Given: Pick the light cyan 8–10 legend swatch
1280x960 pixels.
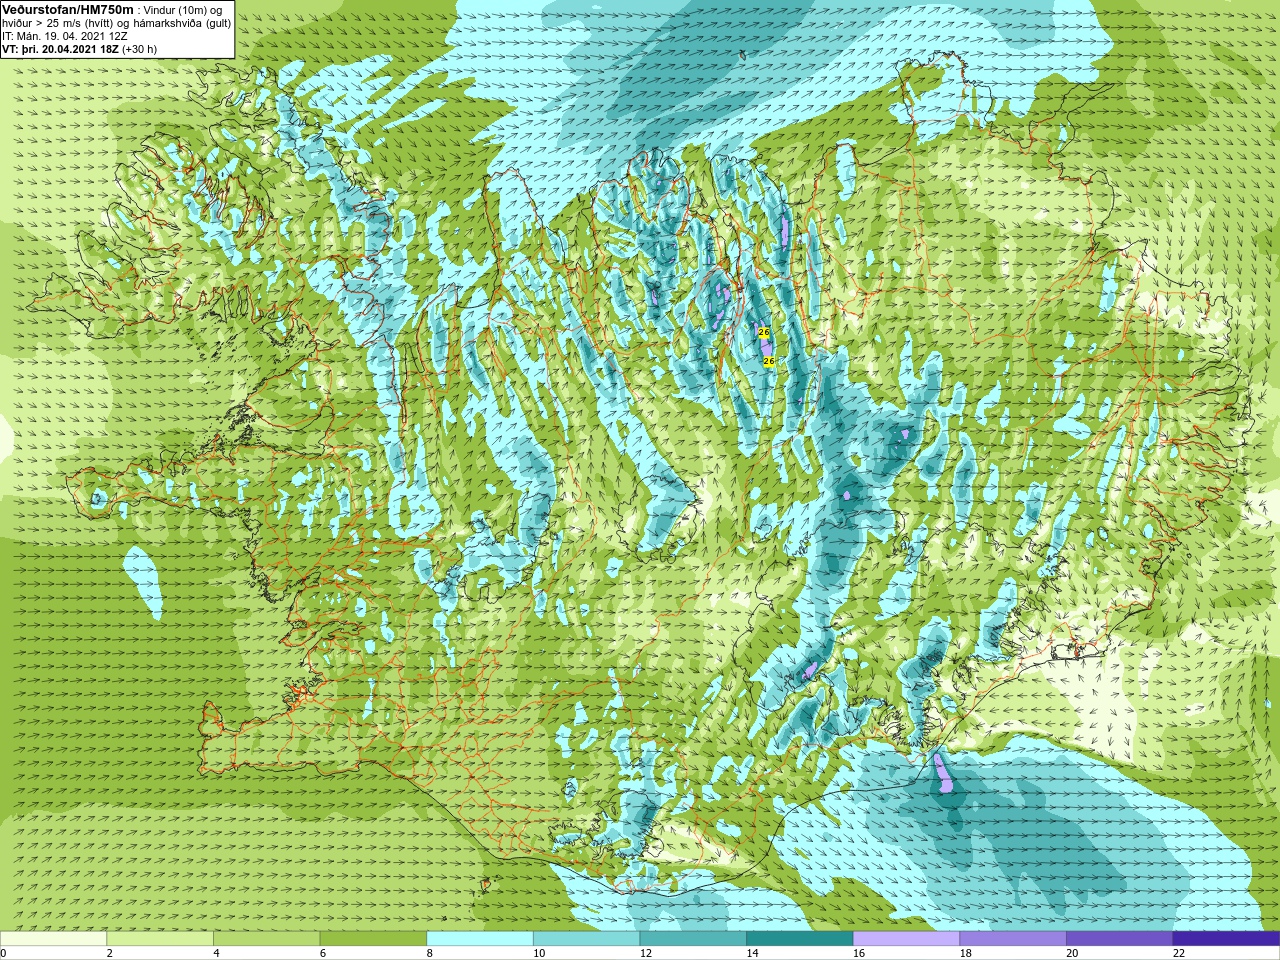Looking at the screenshot, I should coord(480,938).
